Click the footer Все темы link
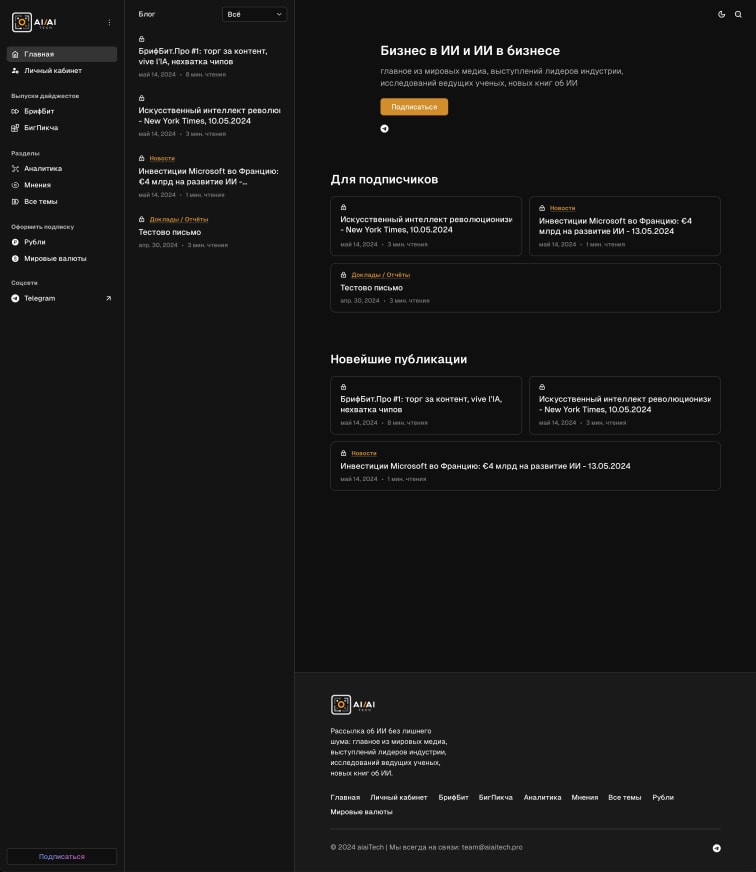The width and height of the screenshot is (756, 872). point(625,797)
